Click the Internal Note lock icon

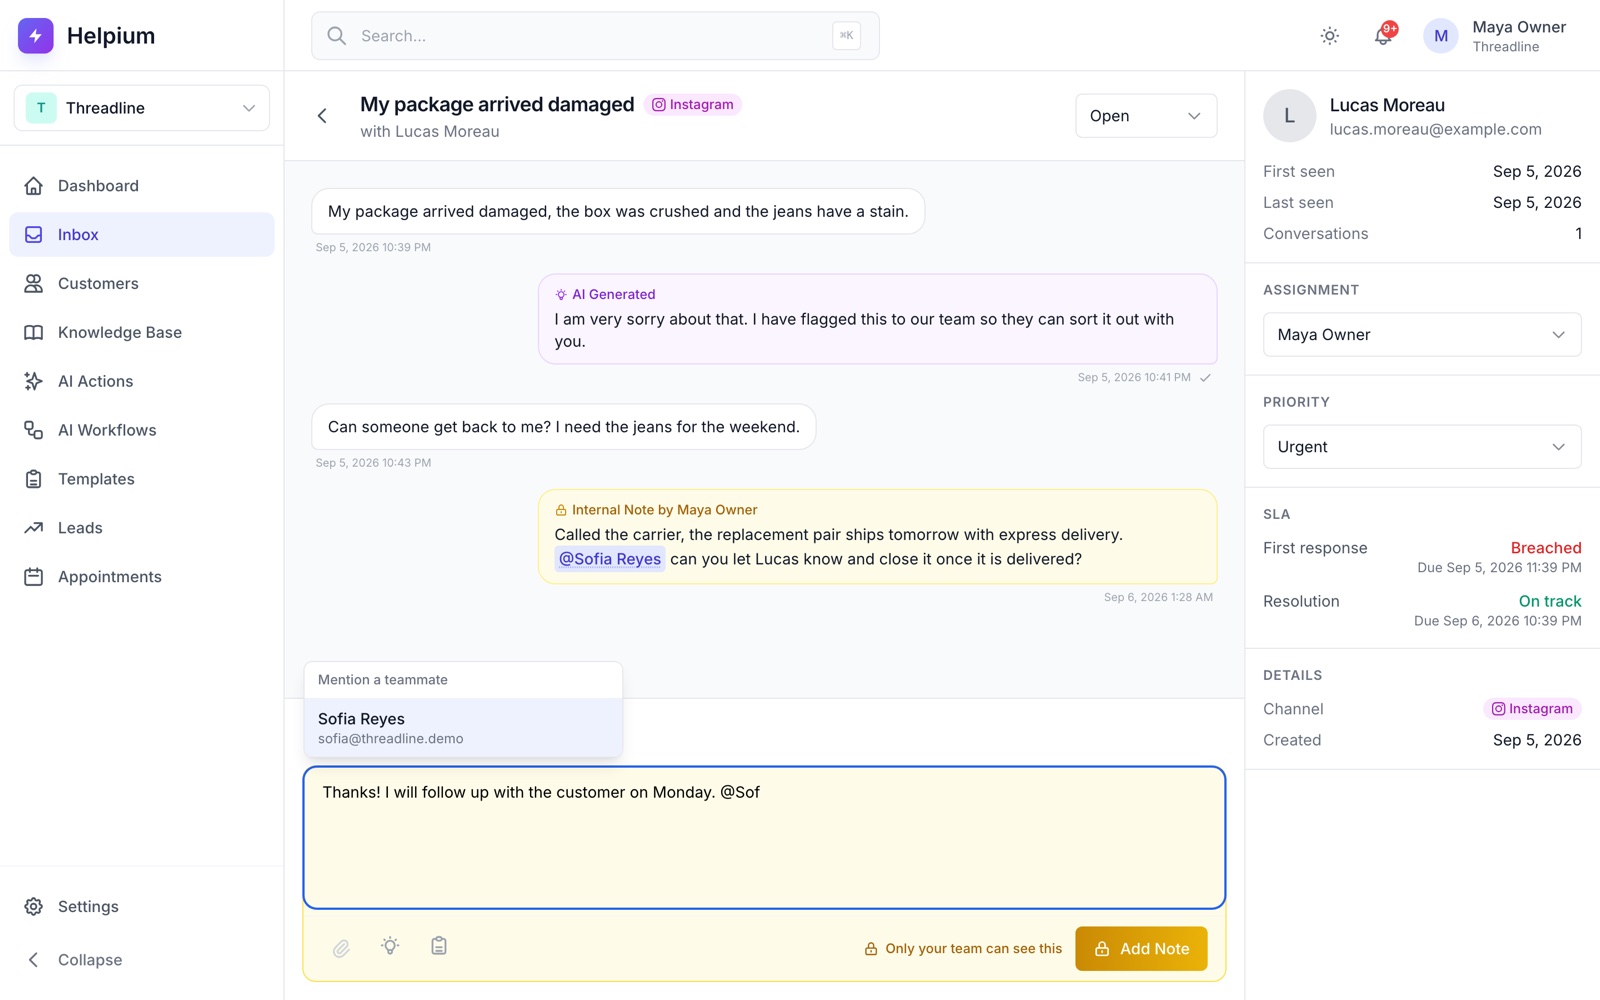(561, 510)
